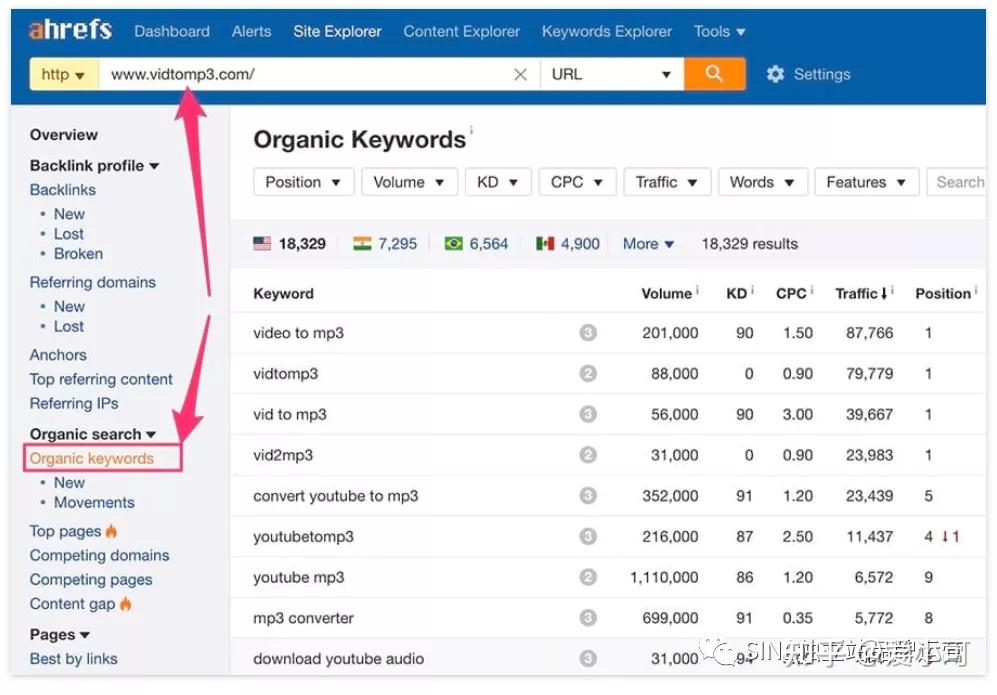Click the ahrefs logo
The height and width of the screenshot is (695, 997).
point(70,30)
